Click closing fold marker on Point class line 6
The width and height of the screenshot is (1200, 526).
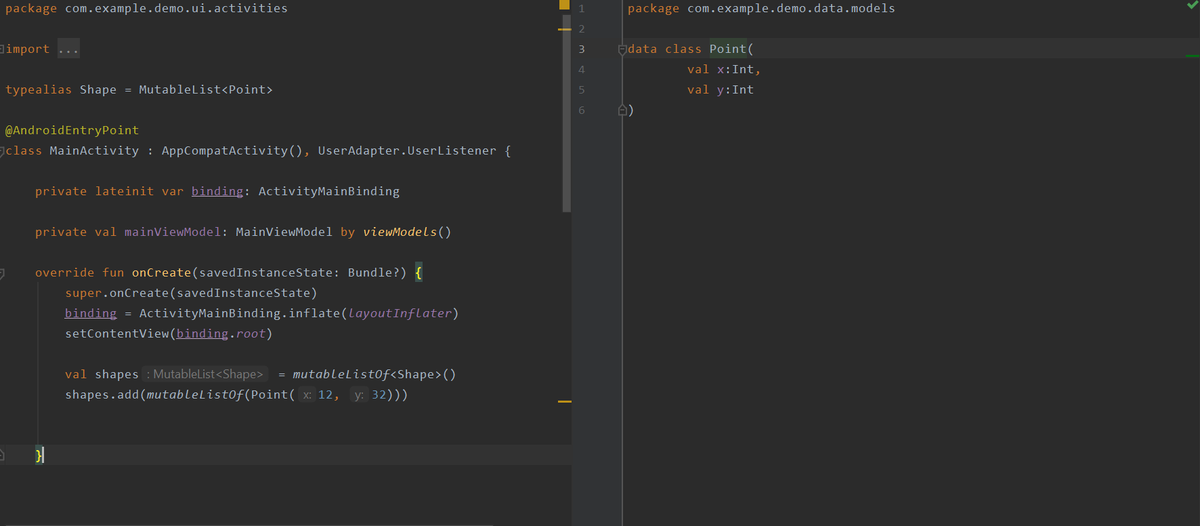[622, 110]
